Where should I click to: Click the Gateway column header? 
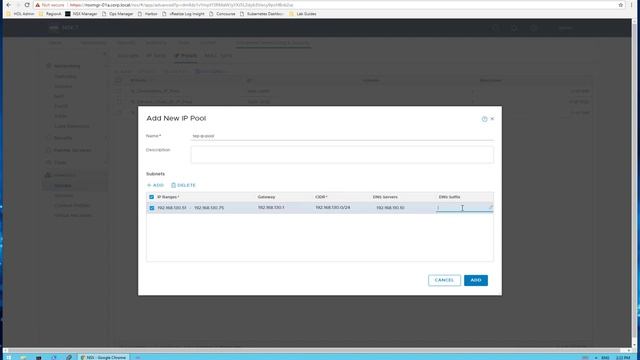266,197
